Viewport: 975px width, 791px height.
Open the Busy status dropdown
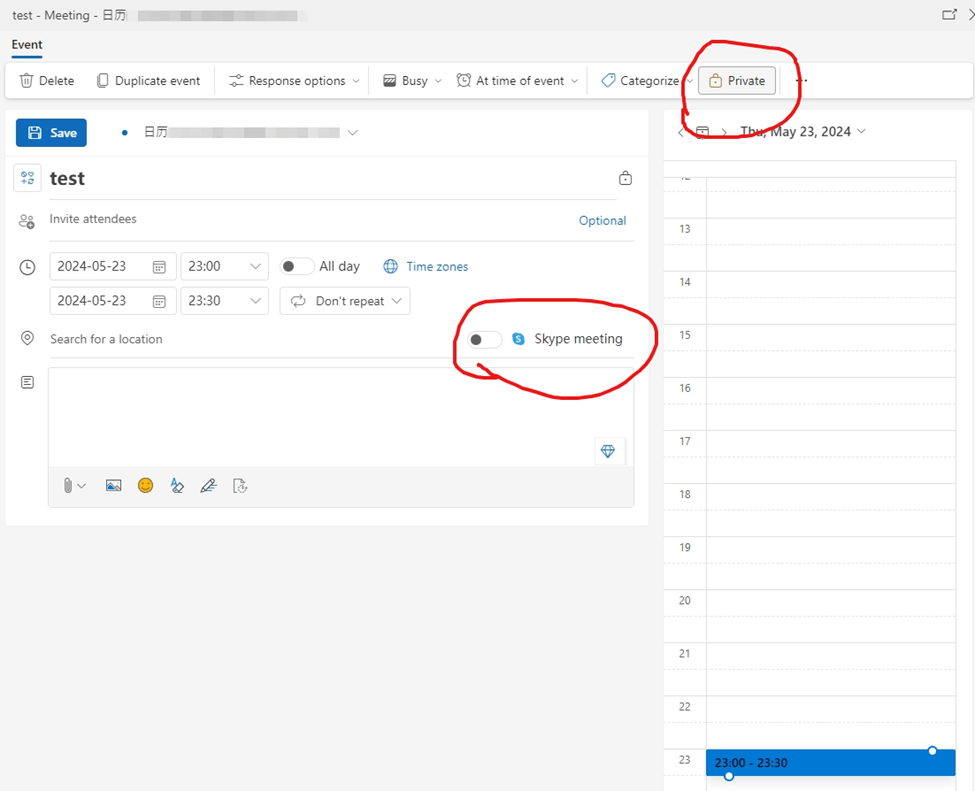point(412,81)
